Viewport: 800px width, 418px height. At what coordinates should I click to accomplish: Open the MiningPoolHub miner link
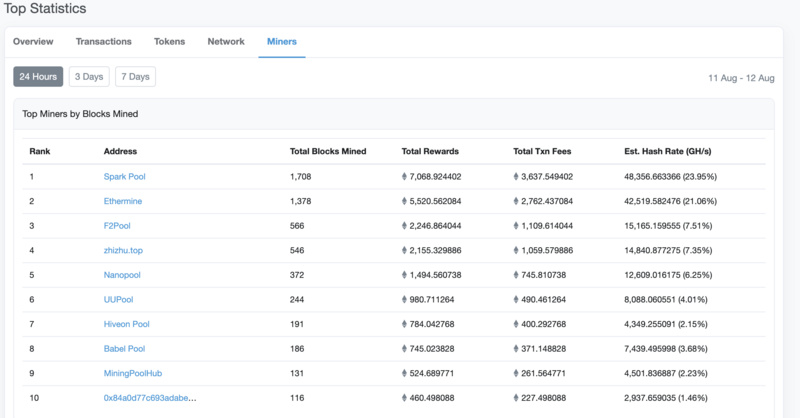pos(133,373)
